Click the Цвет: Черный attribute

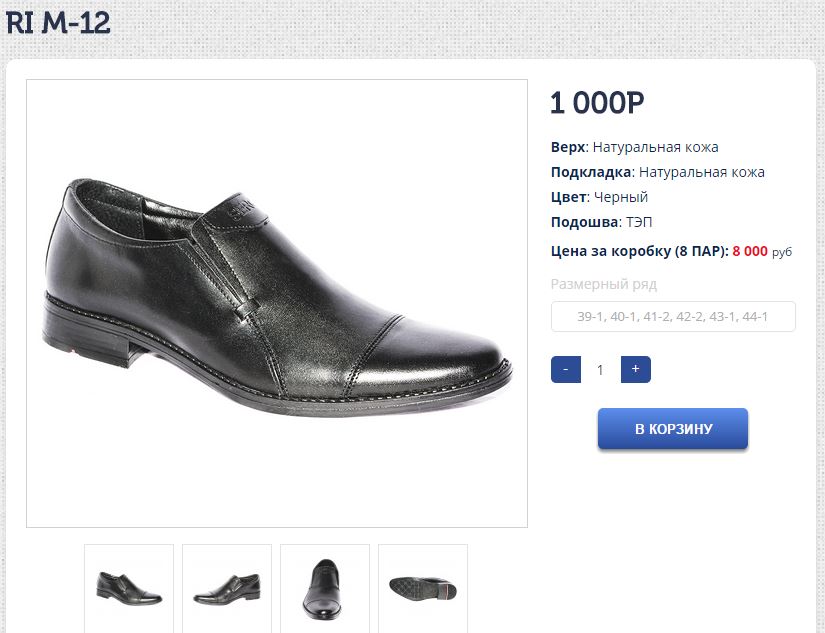(x=599, y=197)
